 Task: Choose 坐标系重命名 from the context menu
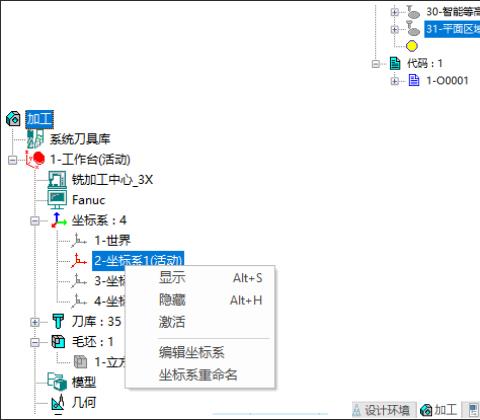pos(200,375)
